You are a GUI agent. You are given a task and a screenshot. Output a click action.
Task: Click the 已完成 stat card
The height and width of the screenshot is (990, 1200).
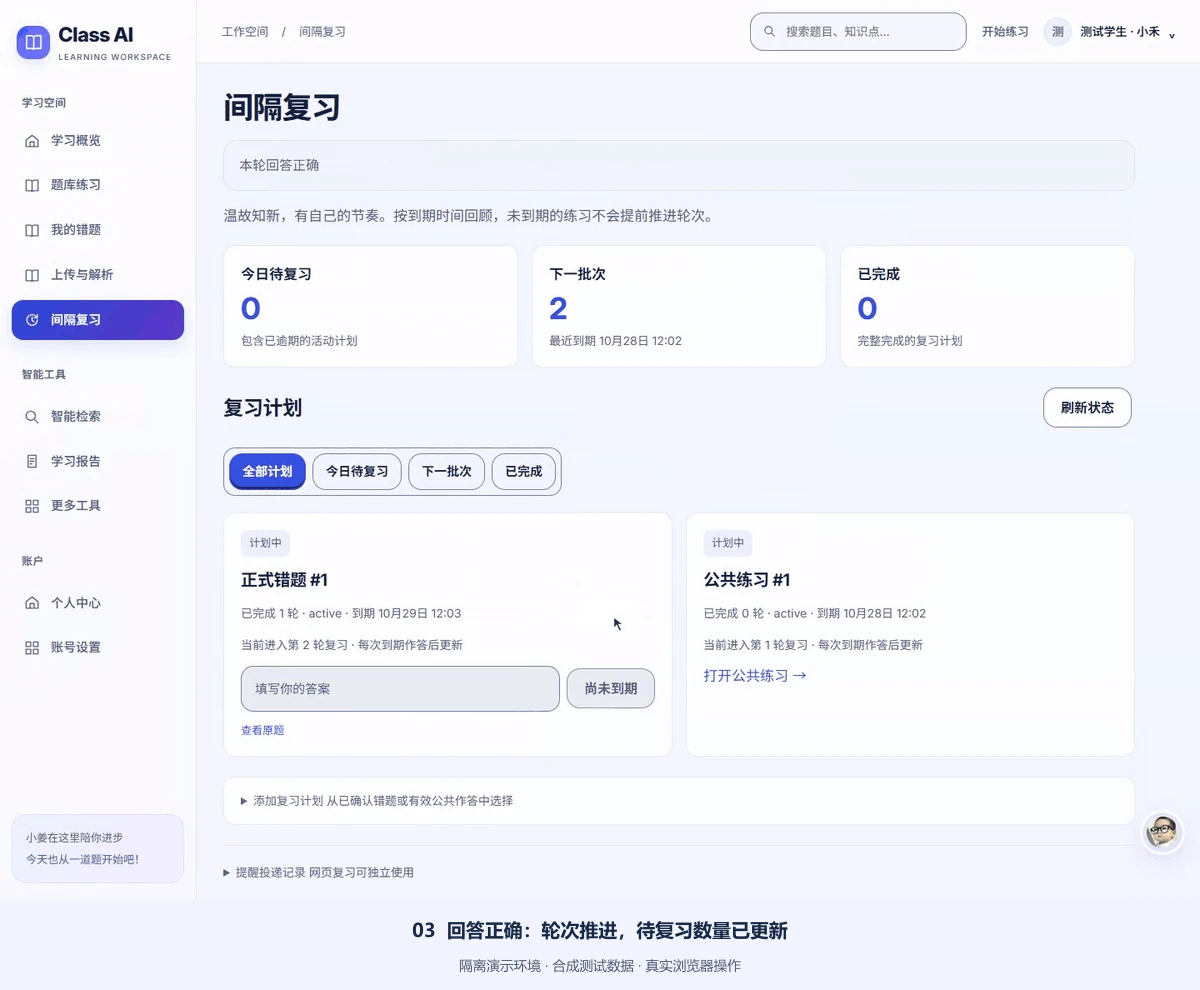coord(987,306)
